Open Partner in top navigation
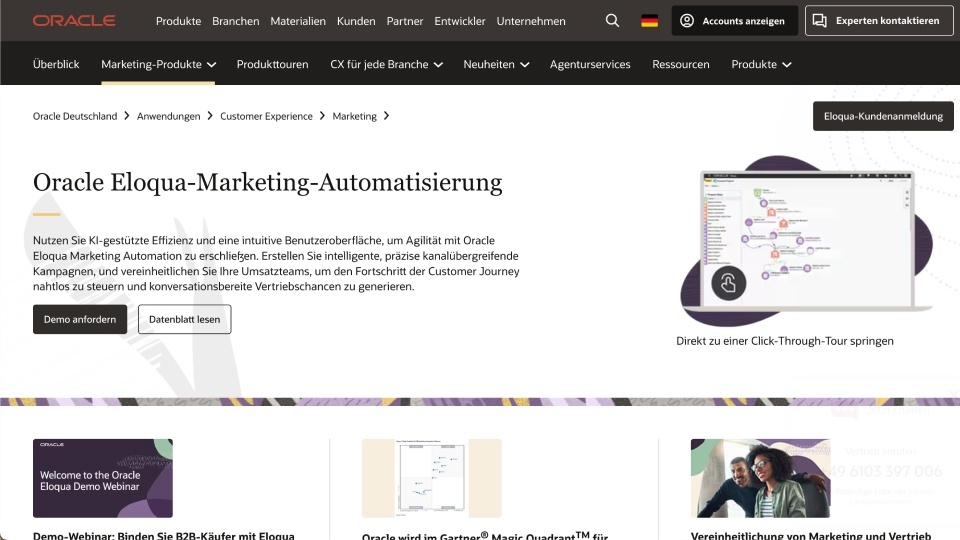960x540 pixels. pos(405,21)
